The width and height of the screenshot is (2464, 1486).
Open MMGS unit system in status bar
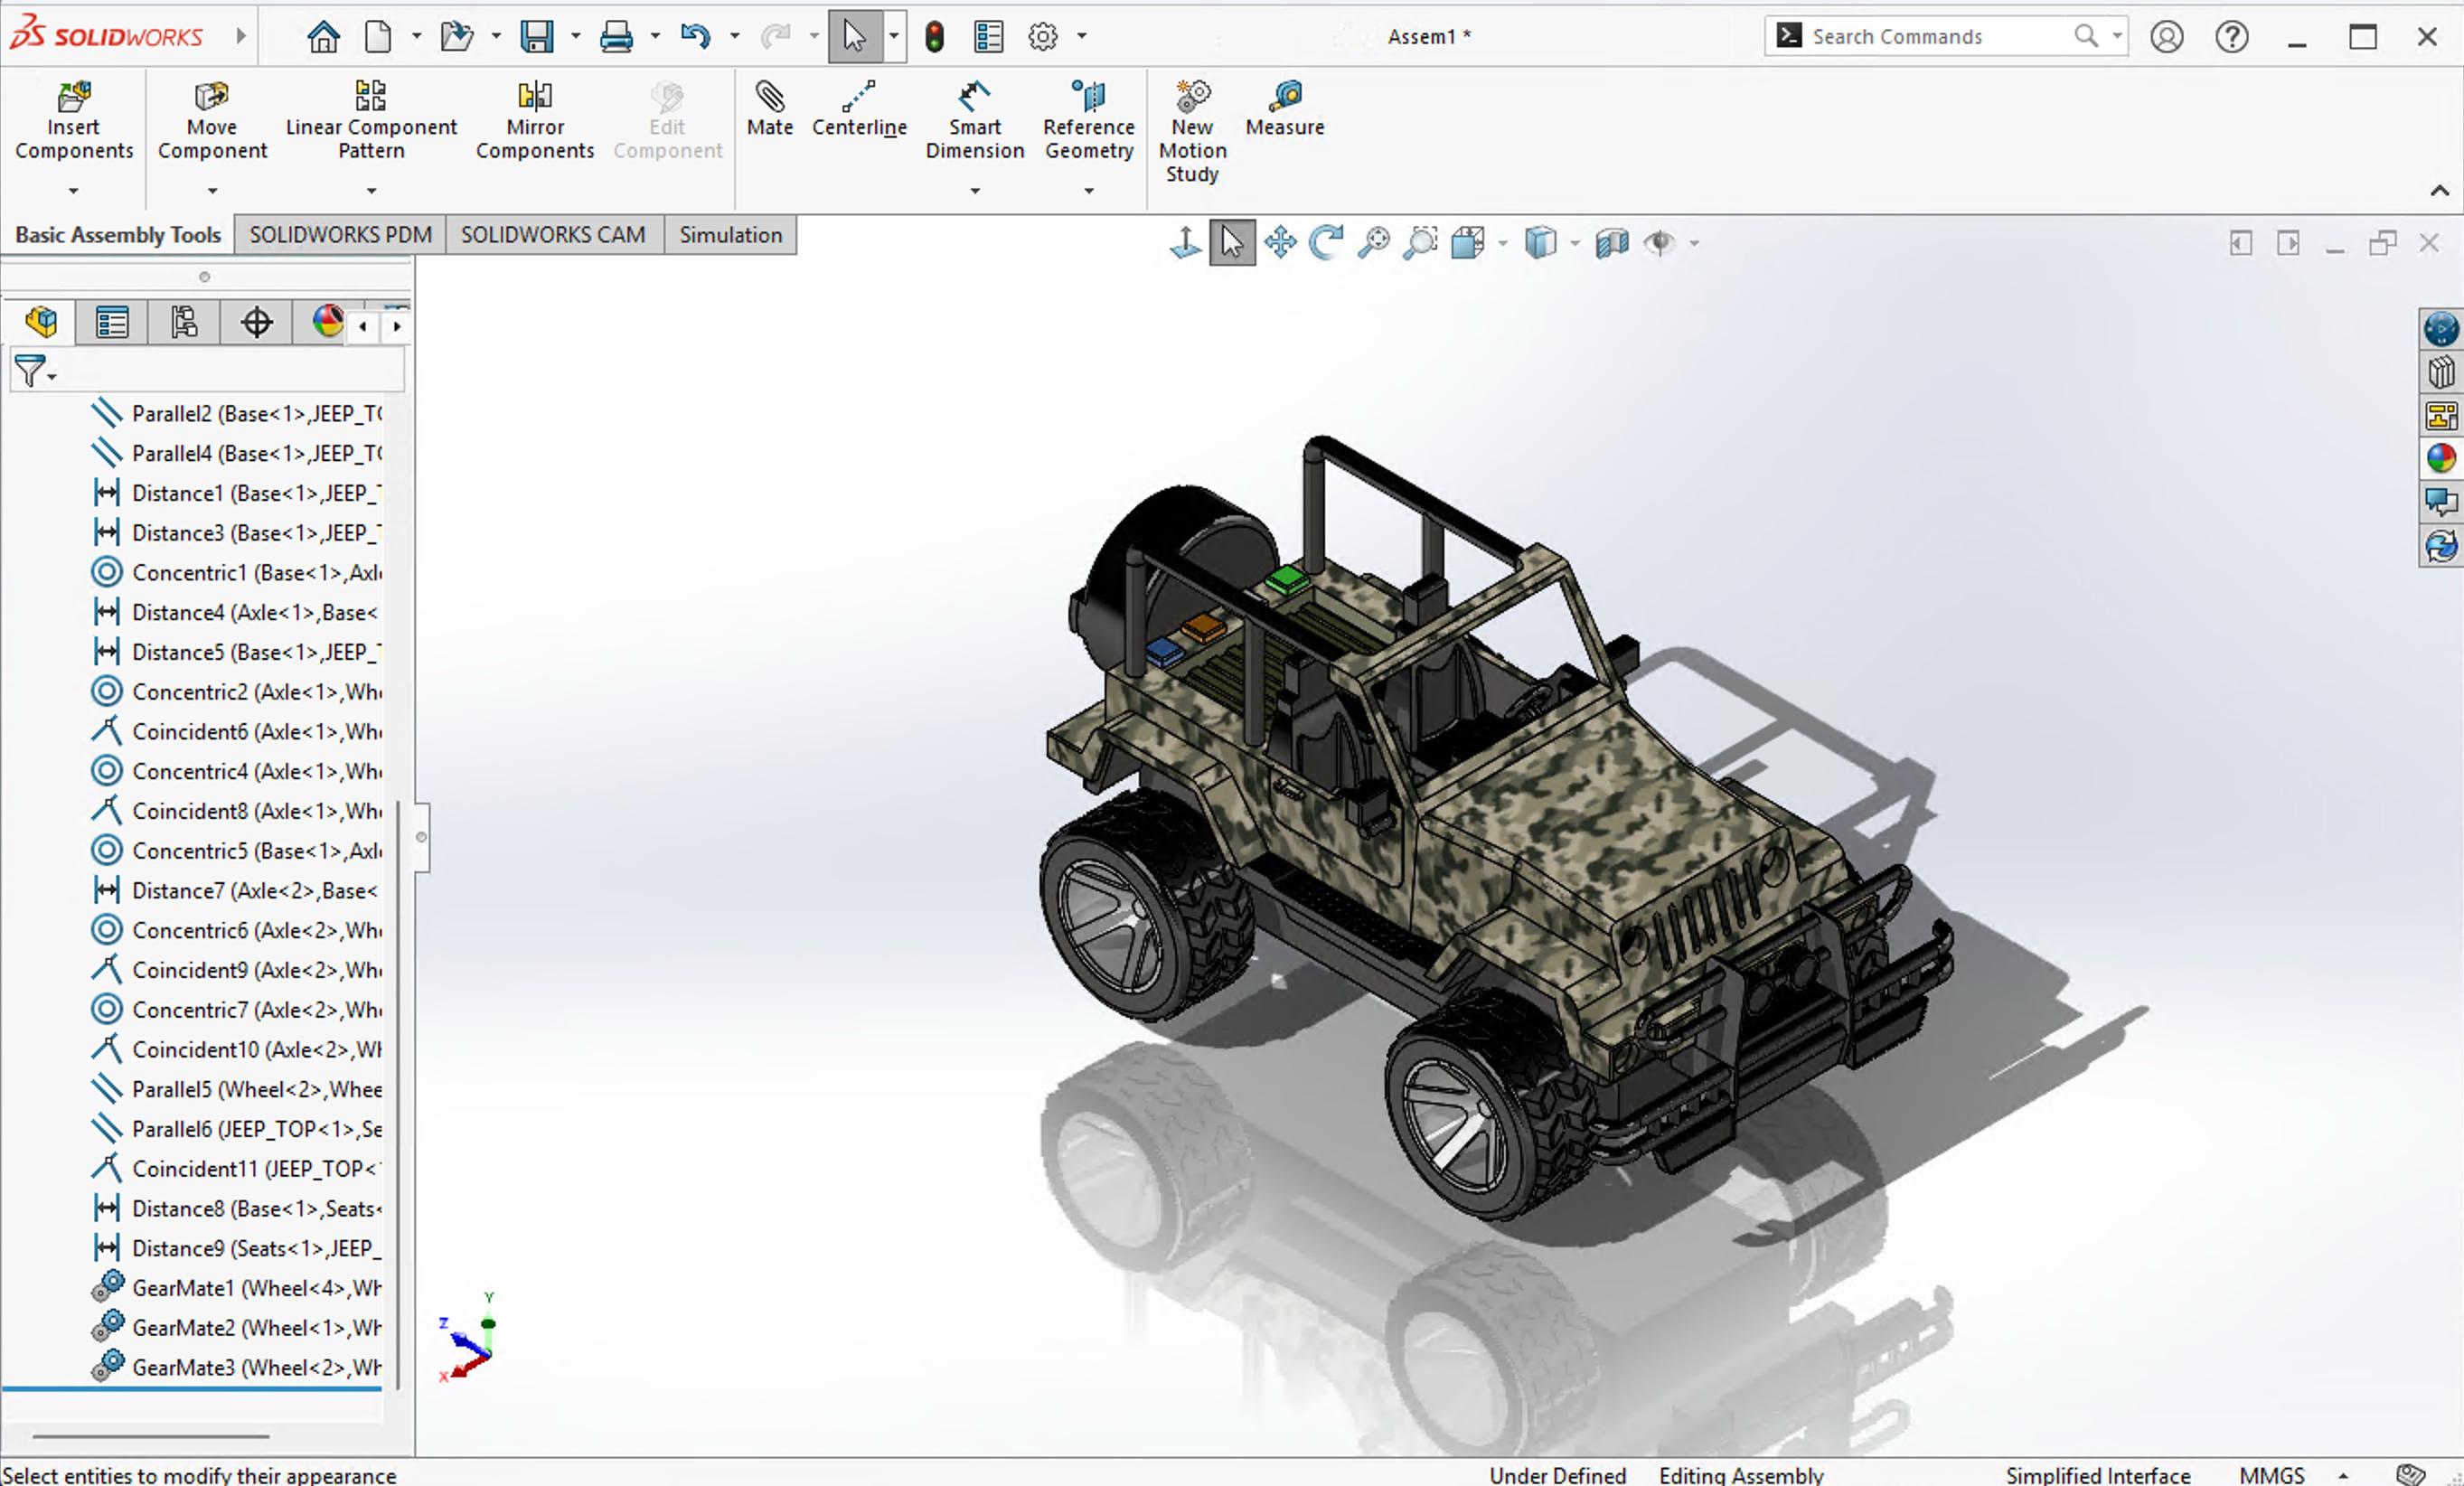point(2272,1474)
